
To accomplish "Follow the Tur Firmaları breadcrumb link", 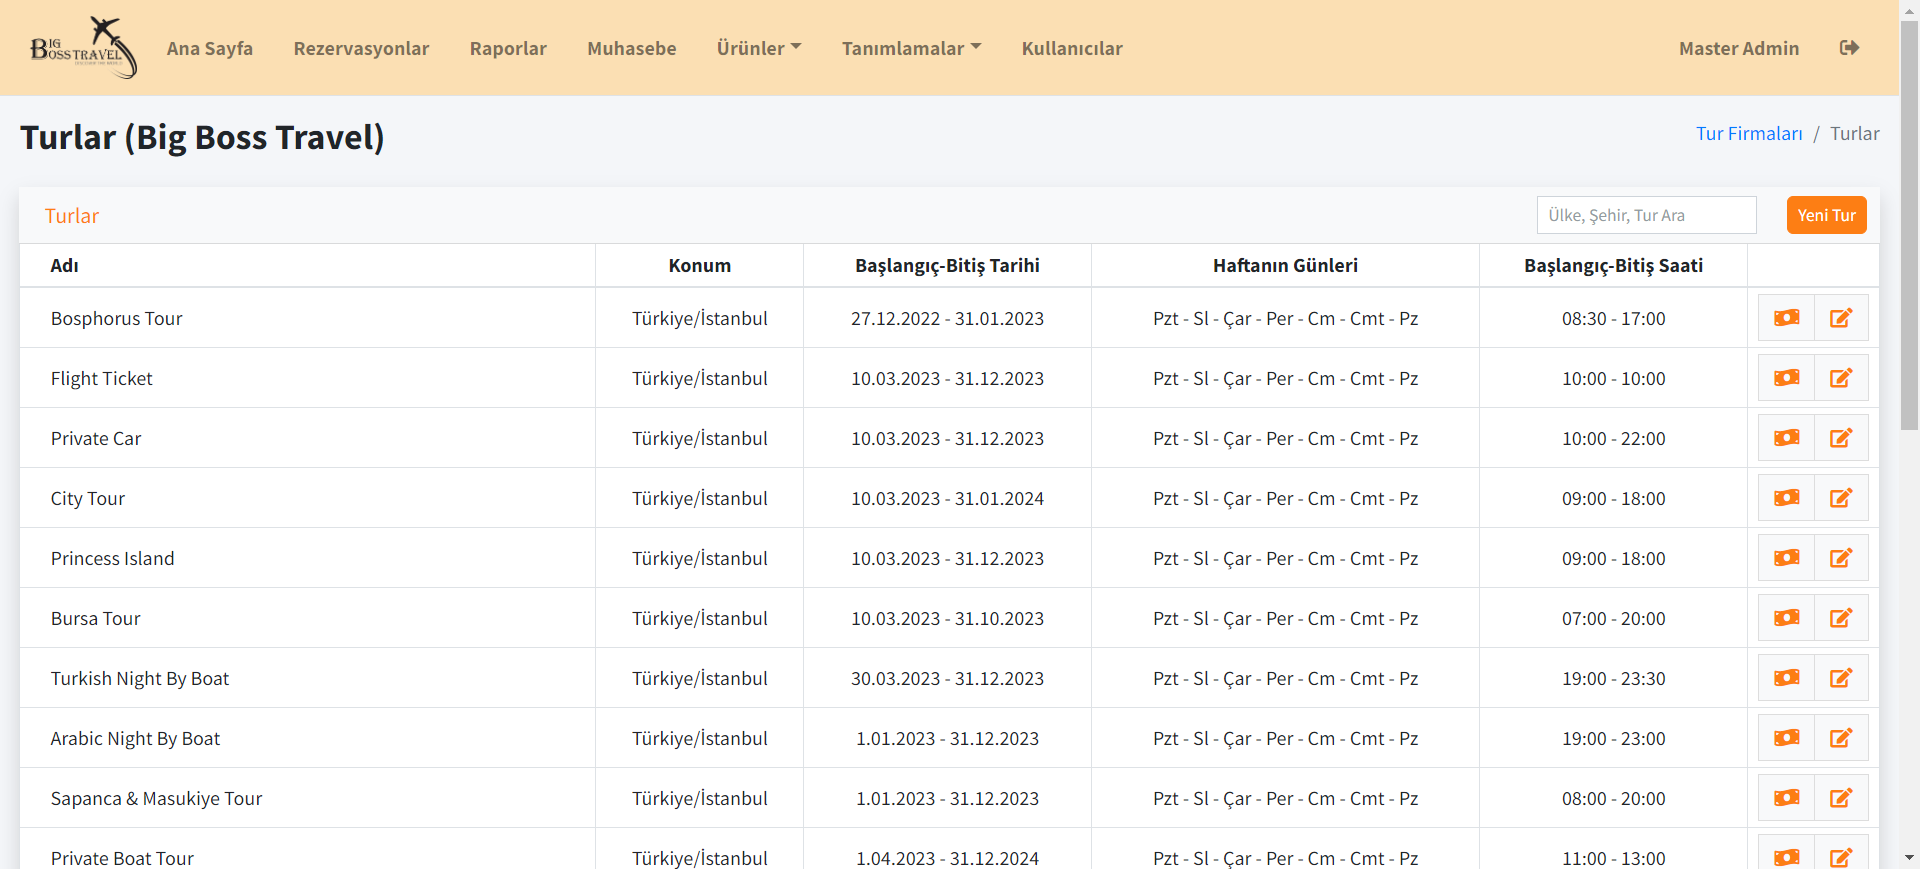I will pos(1749,133).
